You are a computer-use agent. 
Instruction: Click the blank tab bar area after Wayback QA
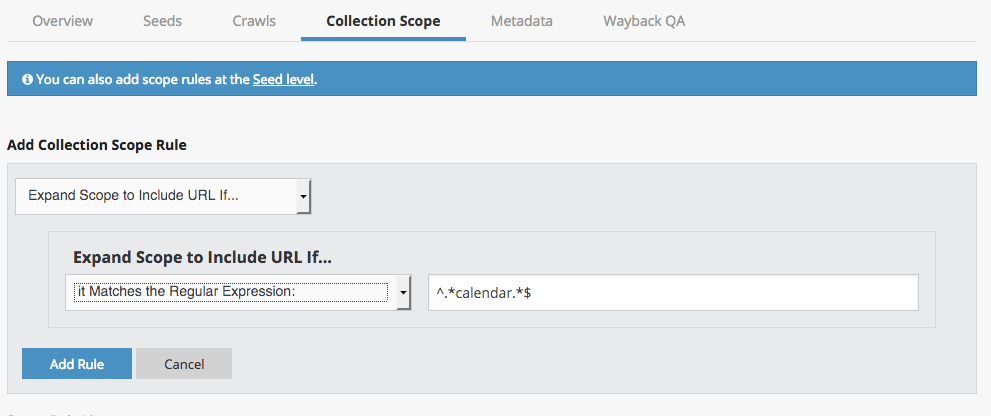coord(840,20)
